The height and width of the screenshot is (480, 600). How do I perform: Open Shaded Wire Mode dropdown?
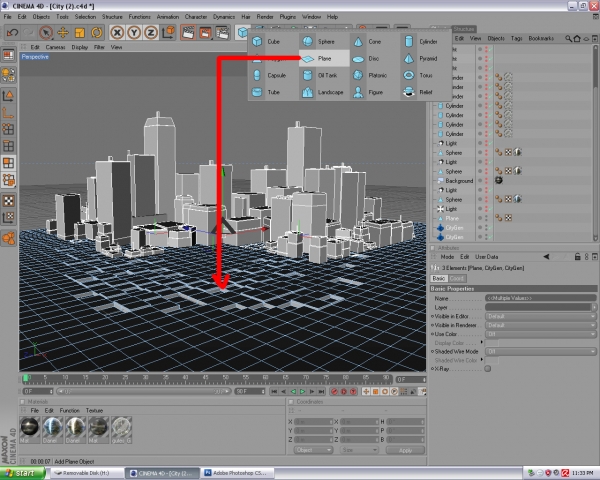coord(541,351)
